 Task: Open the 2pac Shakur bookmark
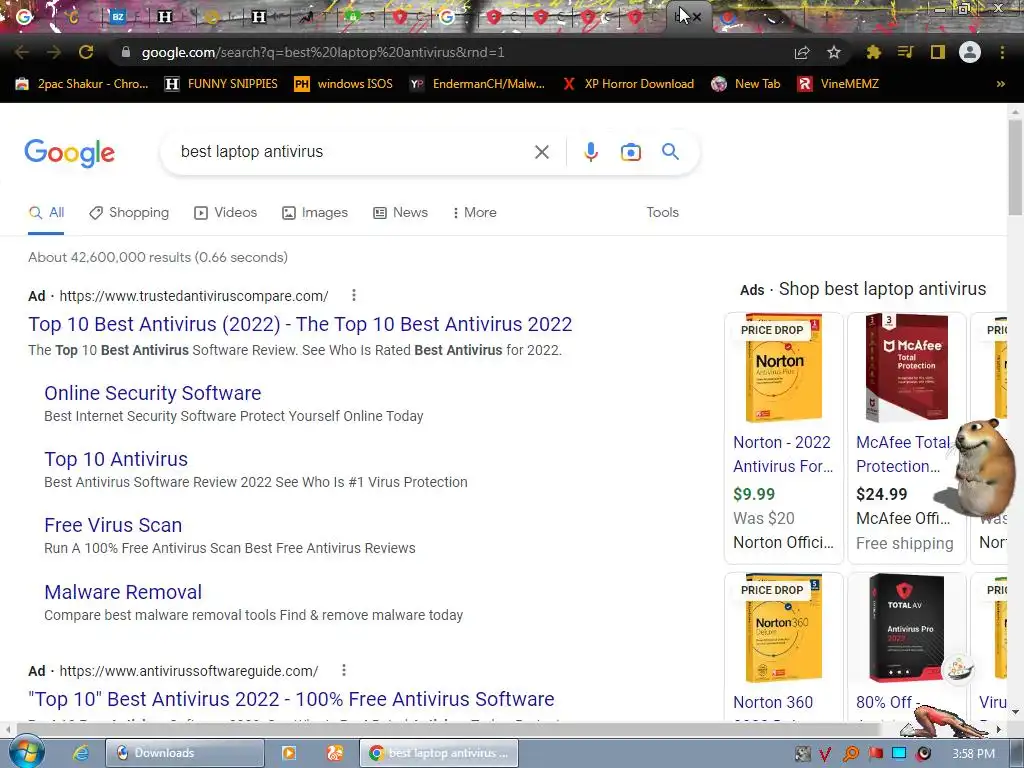pyautogui.click(x=82, y=84)
